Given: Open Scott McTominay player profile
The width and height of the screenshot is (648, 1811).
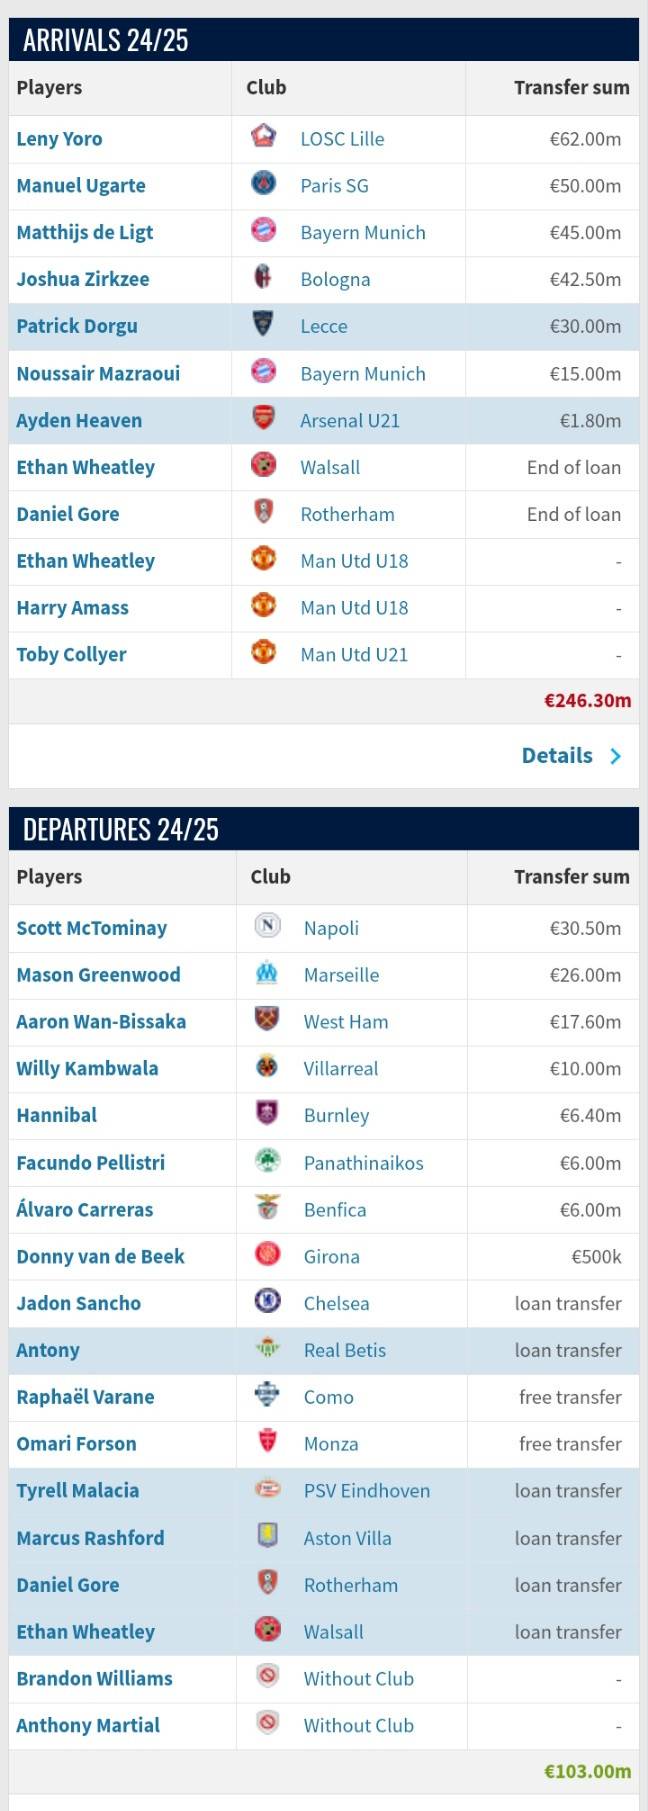Looking at the screenshot, I should coord(91,928).
